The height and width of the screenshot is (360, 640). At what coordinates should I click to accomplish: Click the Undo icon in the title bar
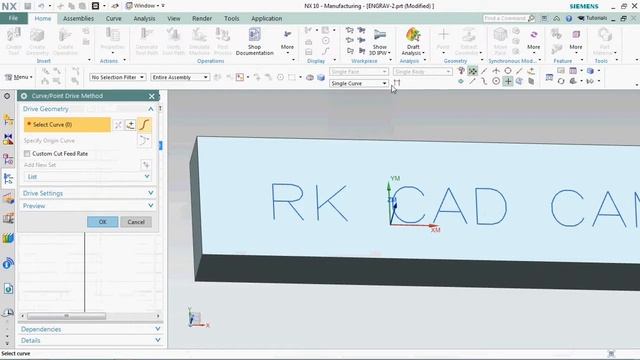pos(41,6)
